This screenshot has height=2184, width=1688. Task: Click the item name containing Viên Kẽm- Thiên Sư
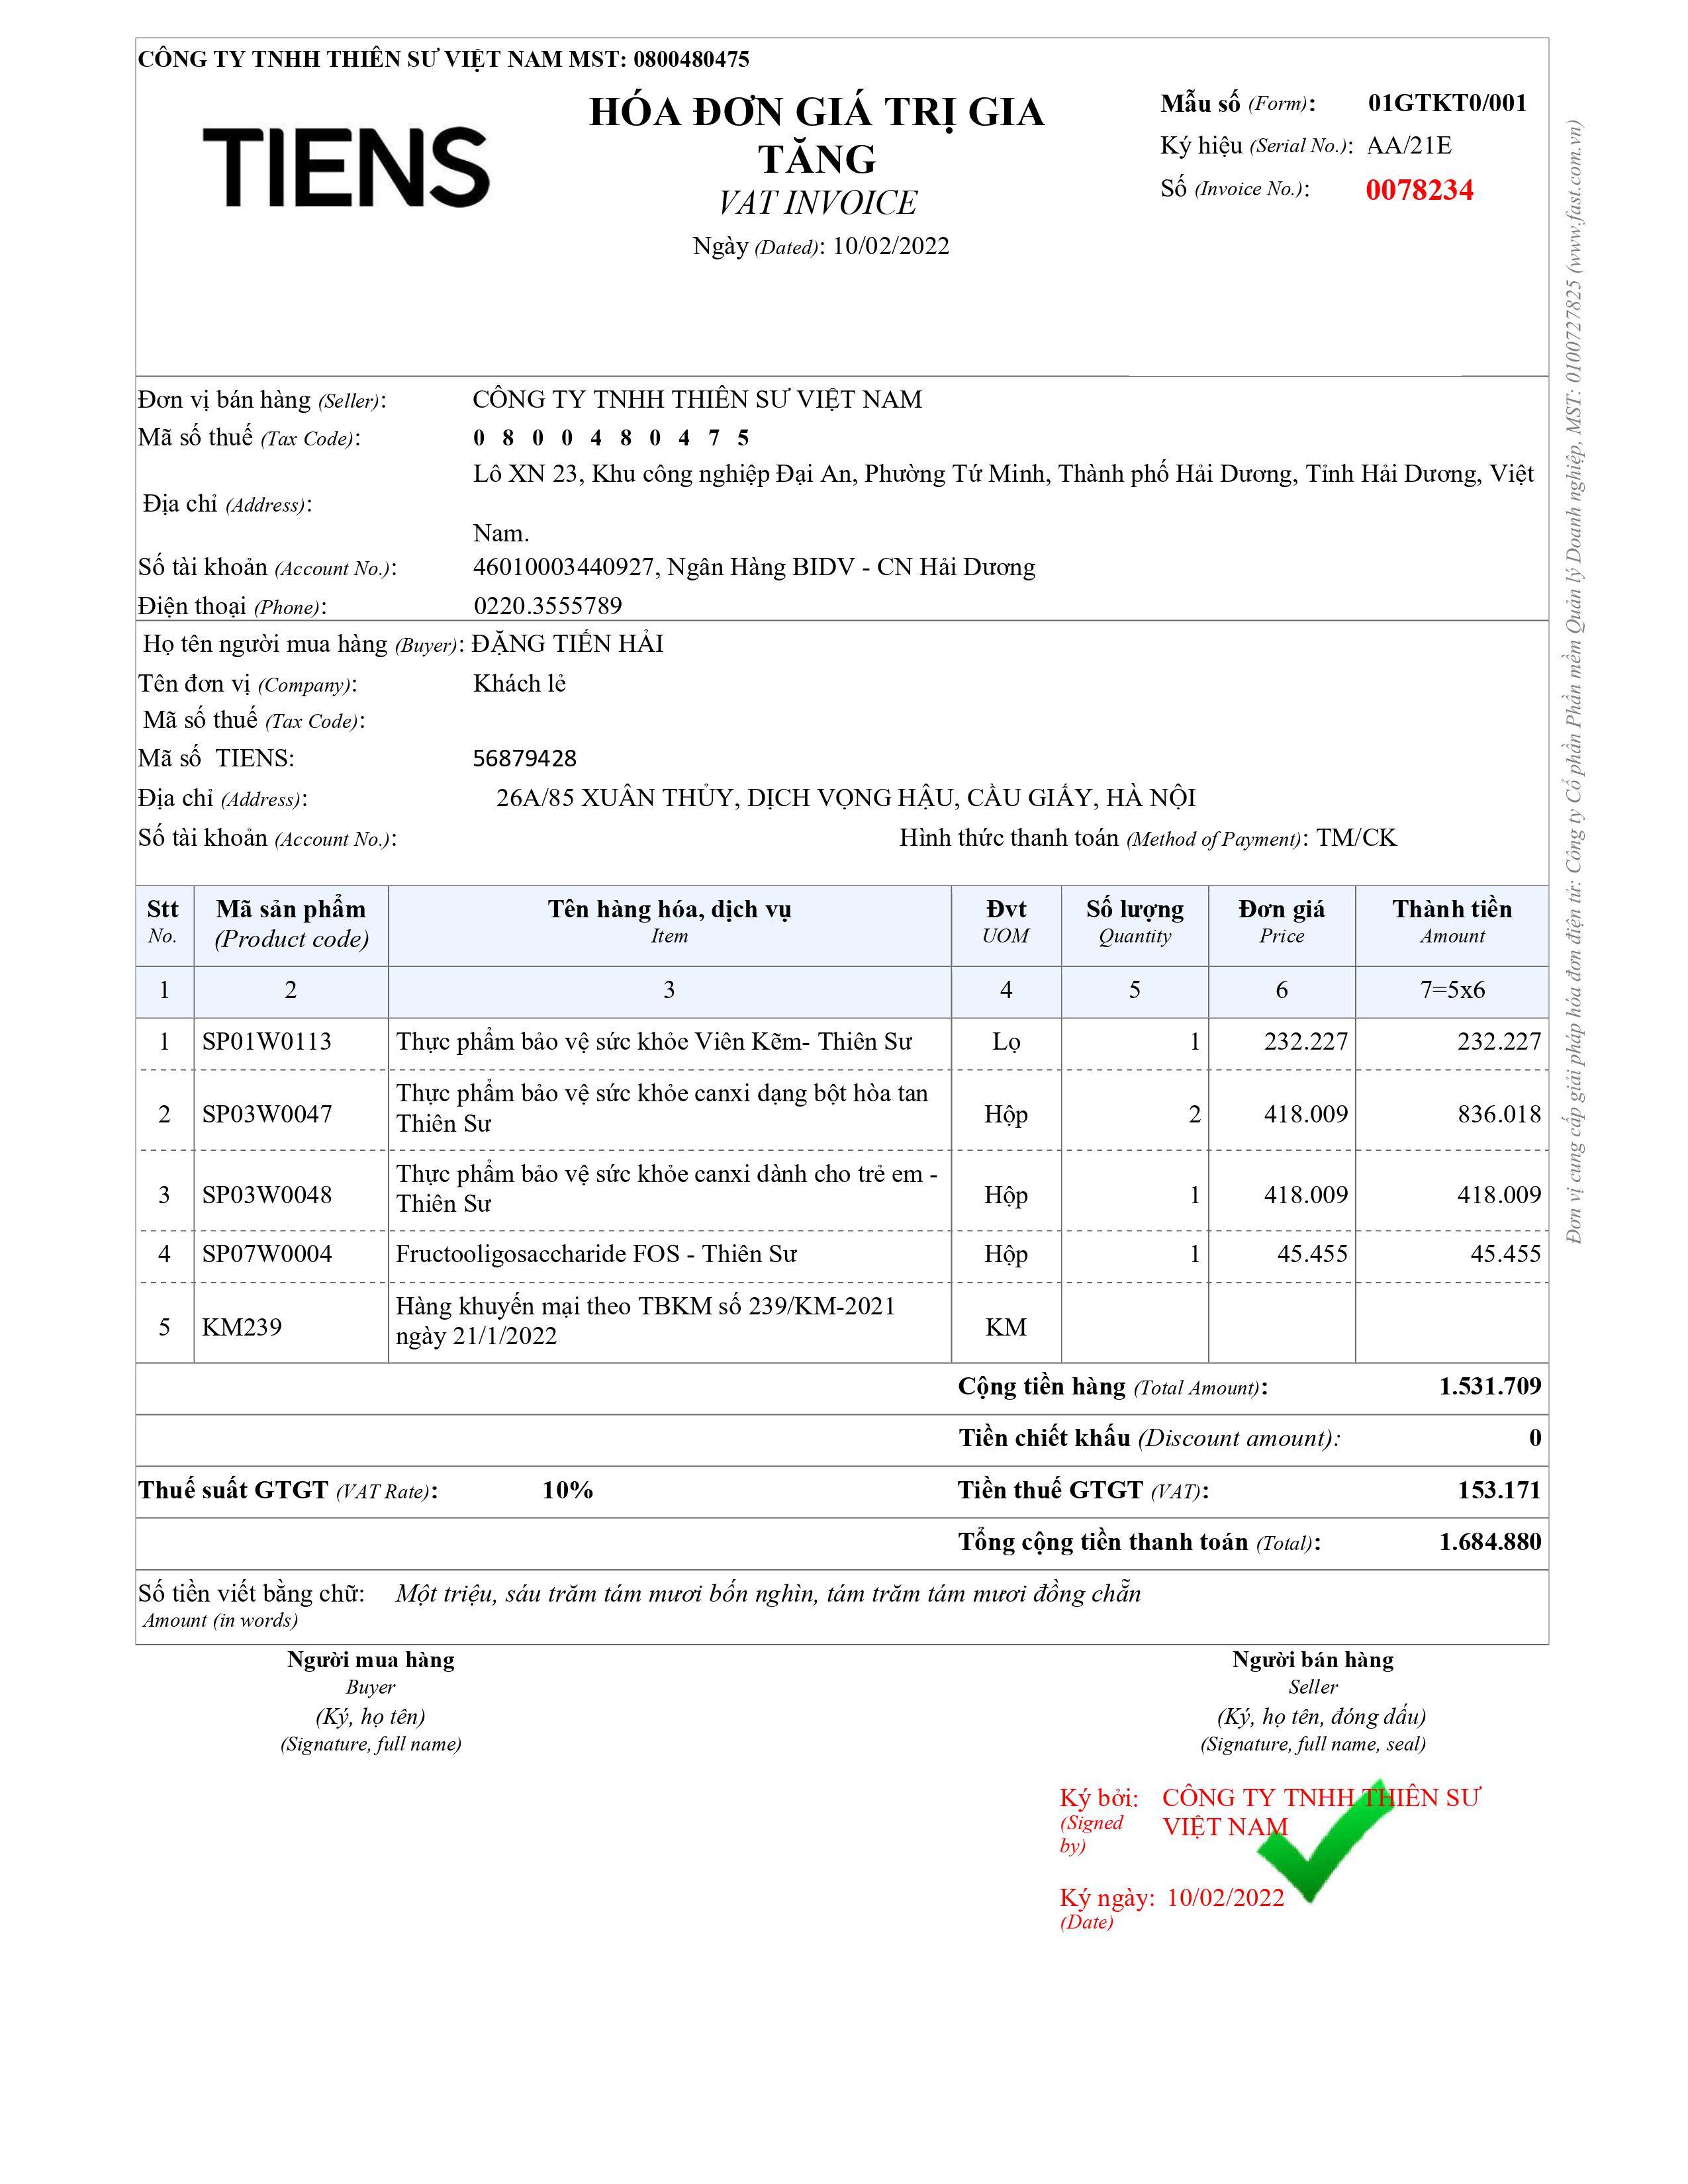(654, 1042)
